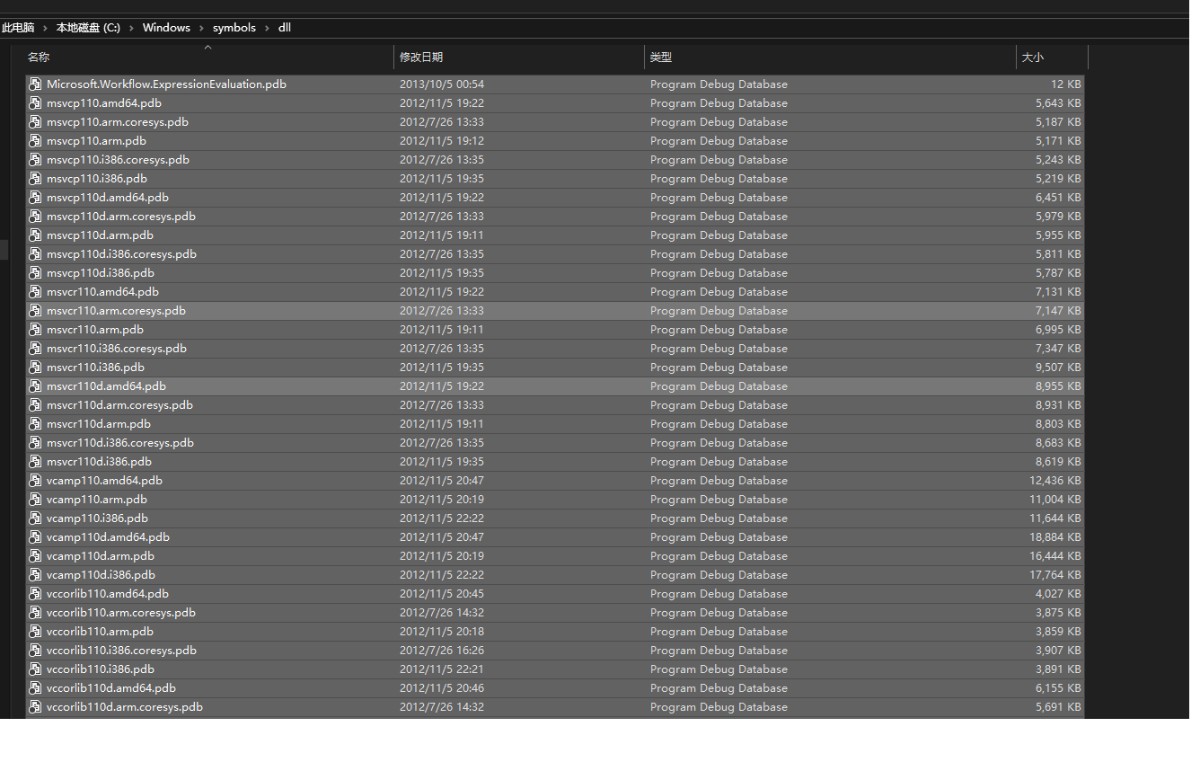The height and width of the screenshot is (762, 1200).
Task: Click Program Debug Database type of vcamp110d.arm.pdb
Action: (719, 557)
